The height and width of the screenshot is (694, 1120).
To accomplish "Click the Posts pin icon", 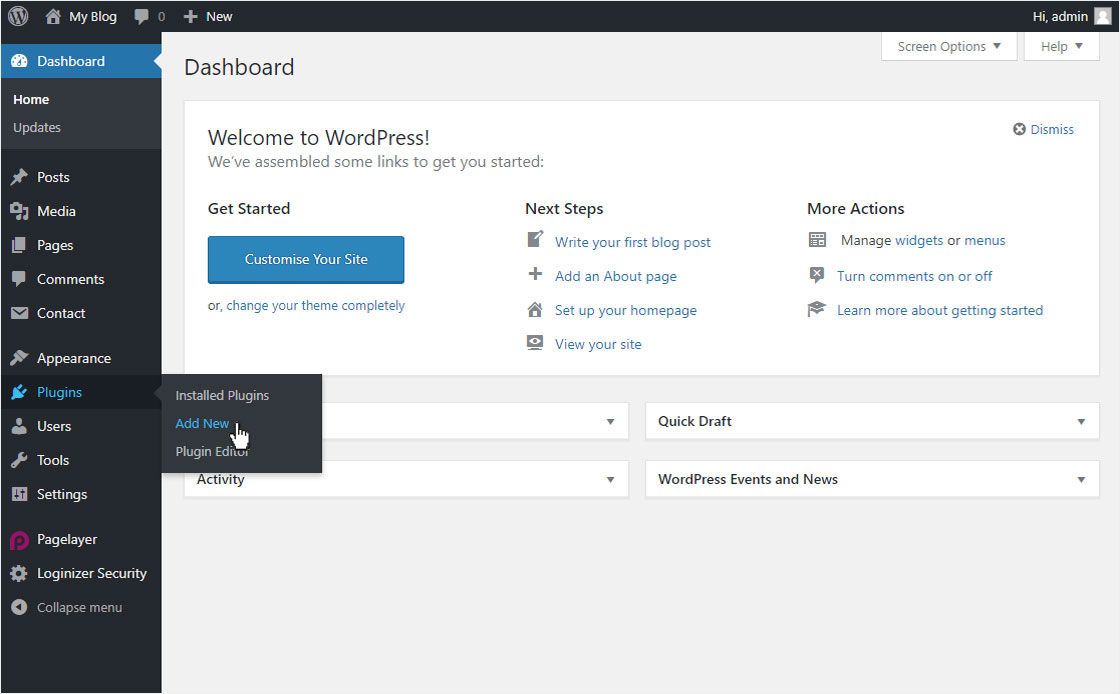I will point(19,177).
